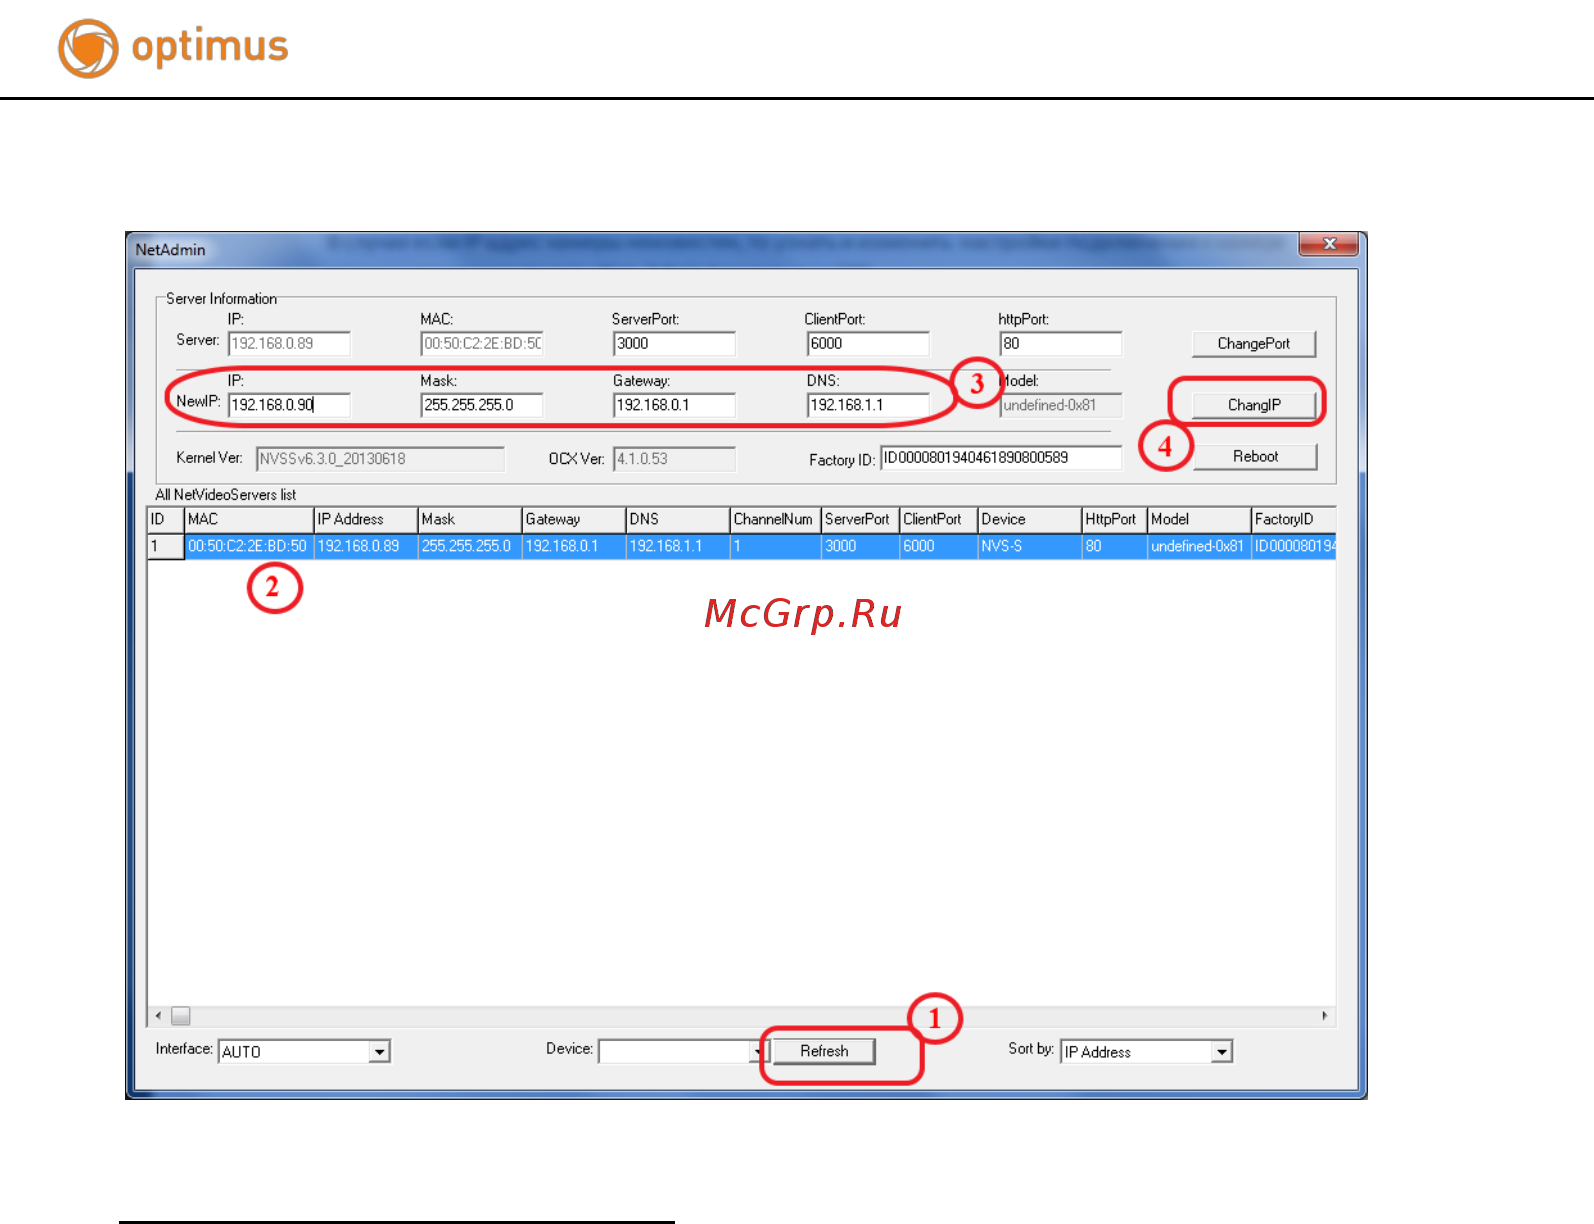Sort list by ClientPort column header

tap(938, 519)
